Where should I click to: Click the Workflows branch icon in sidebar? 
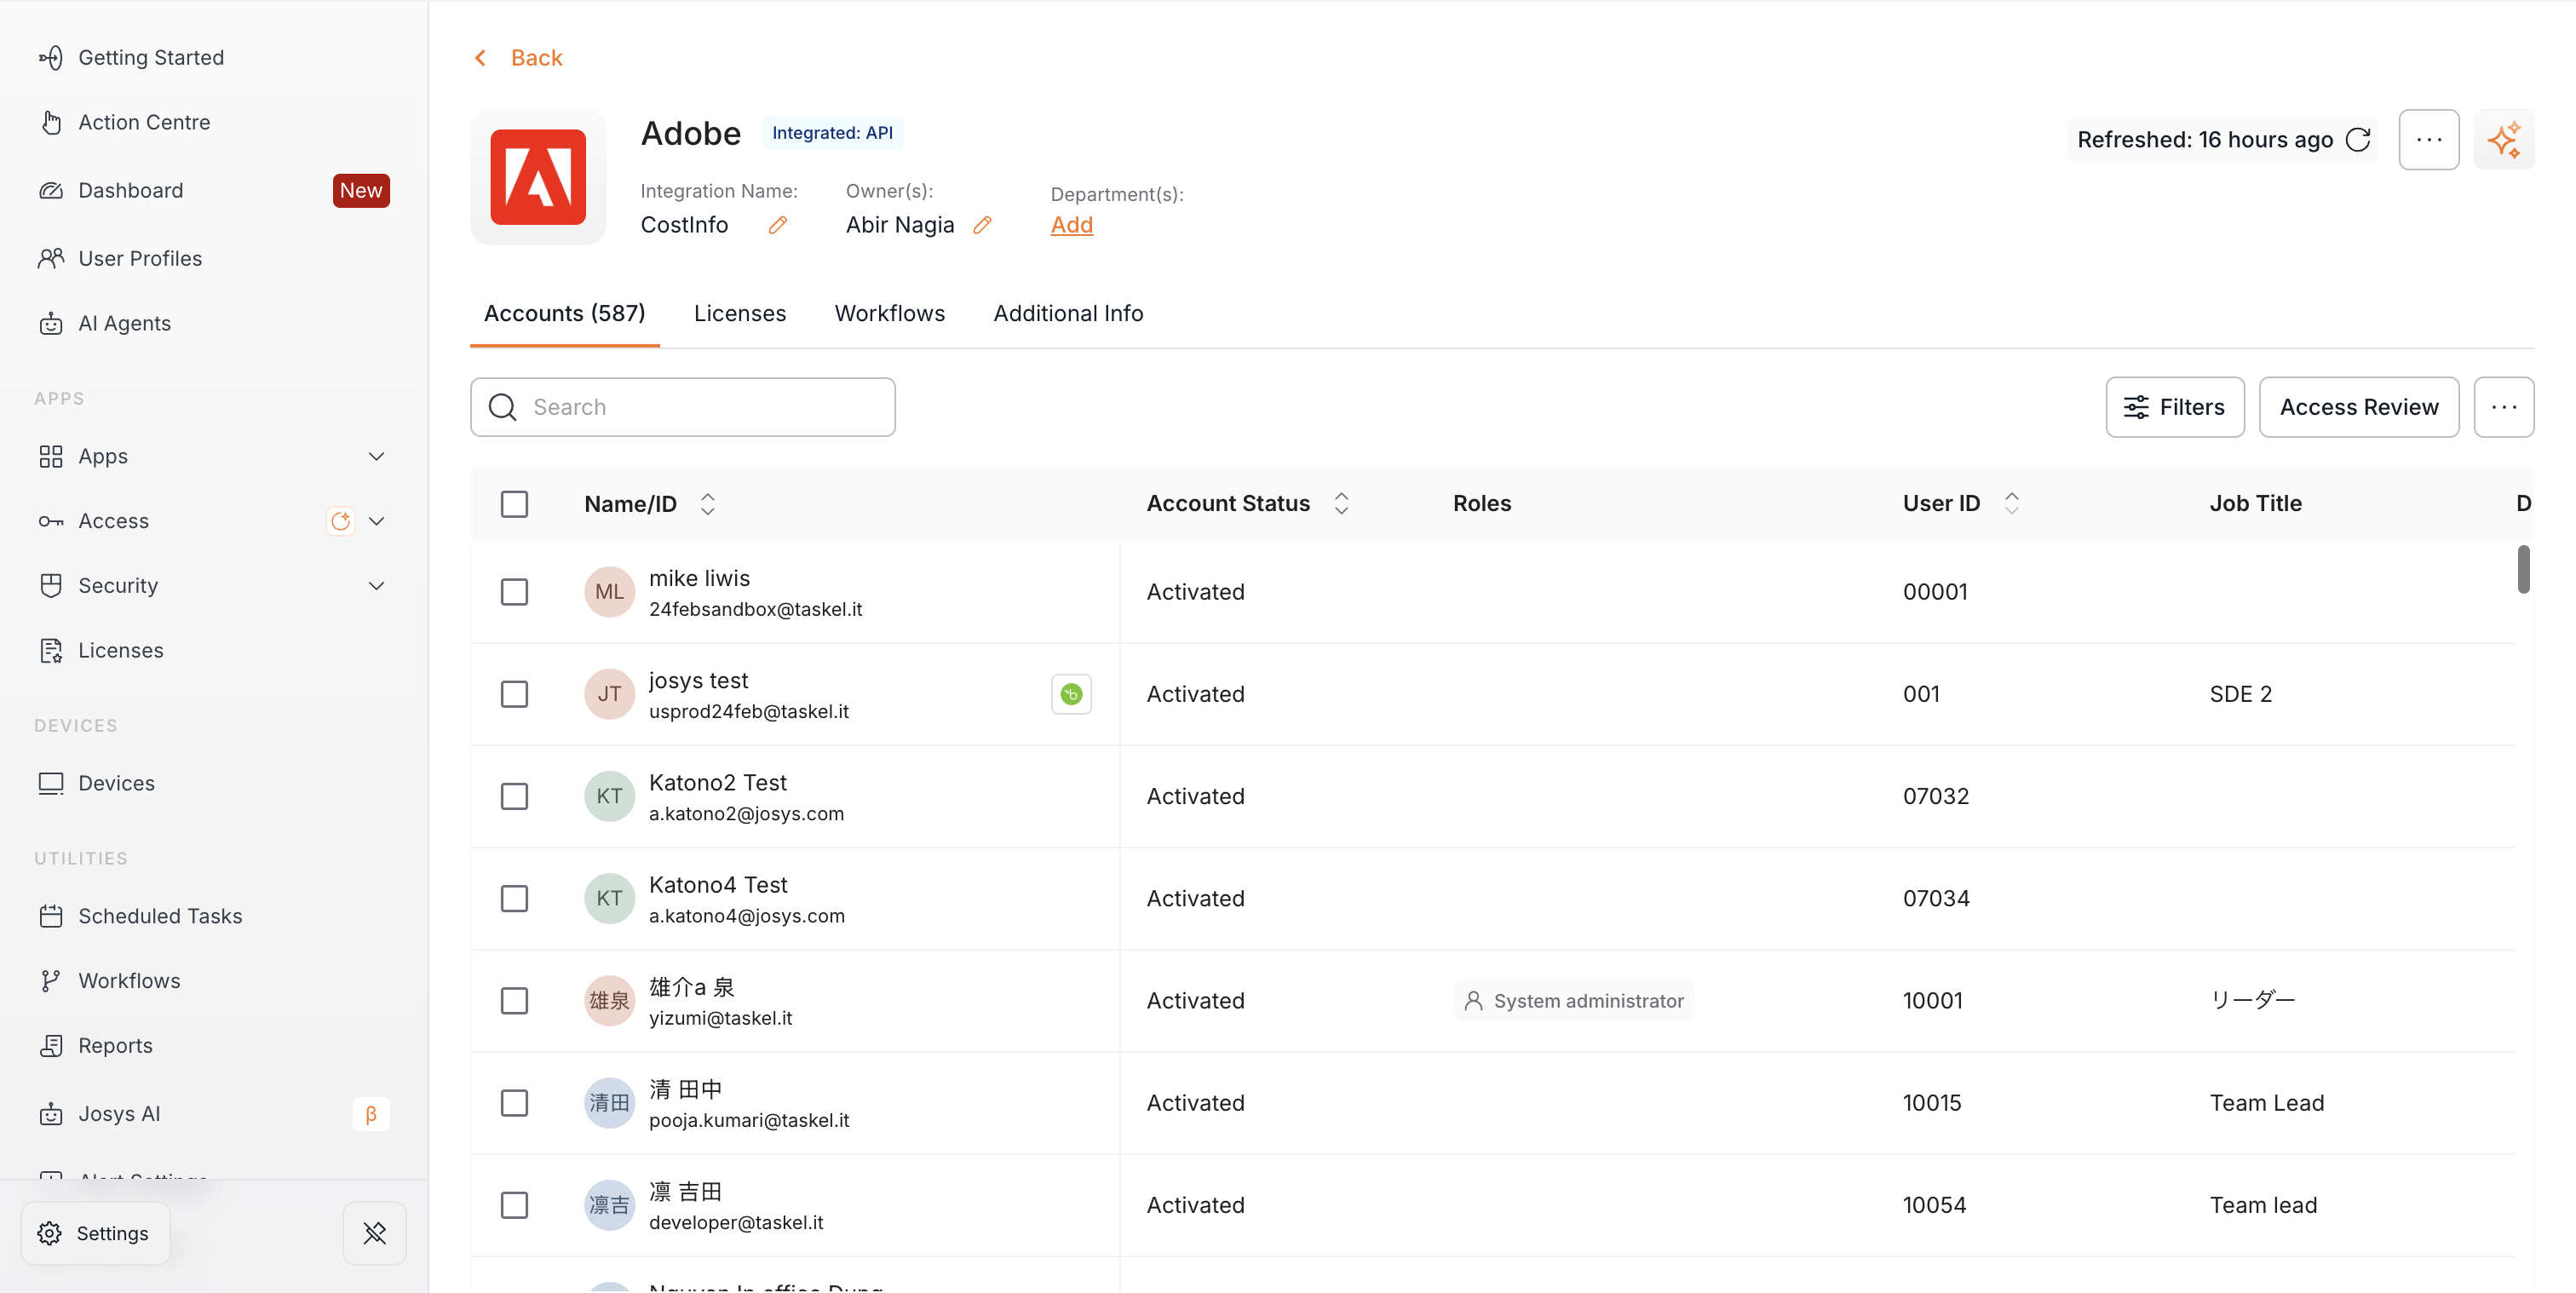(51, 981)
